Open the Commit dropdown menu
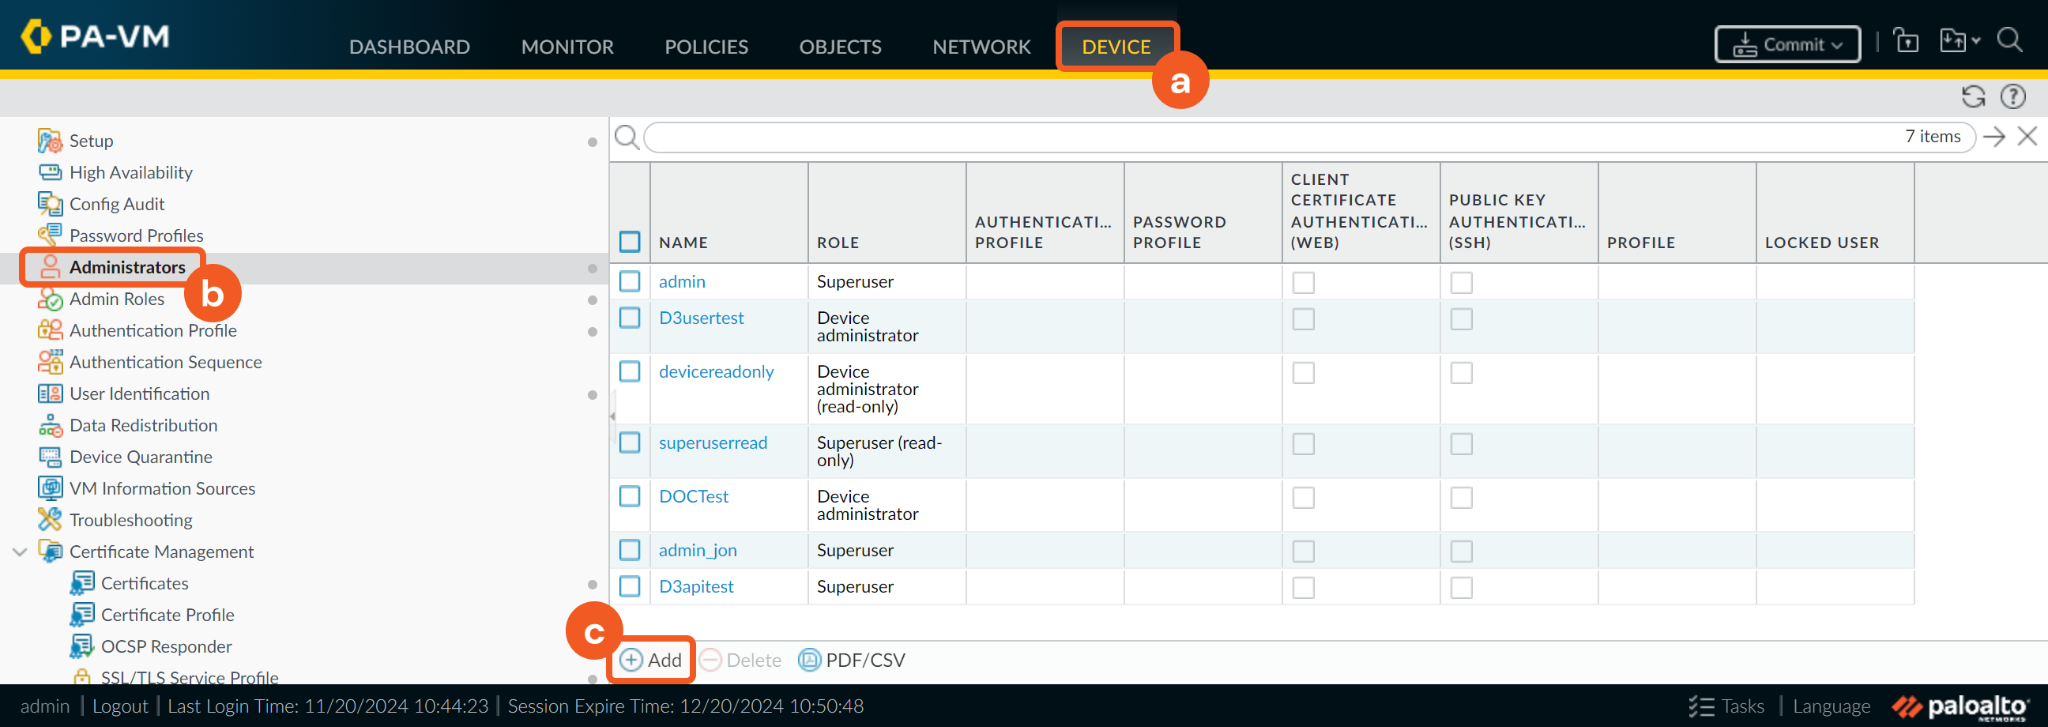Screen dimensions: 2048x727 coord(1788,45)
